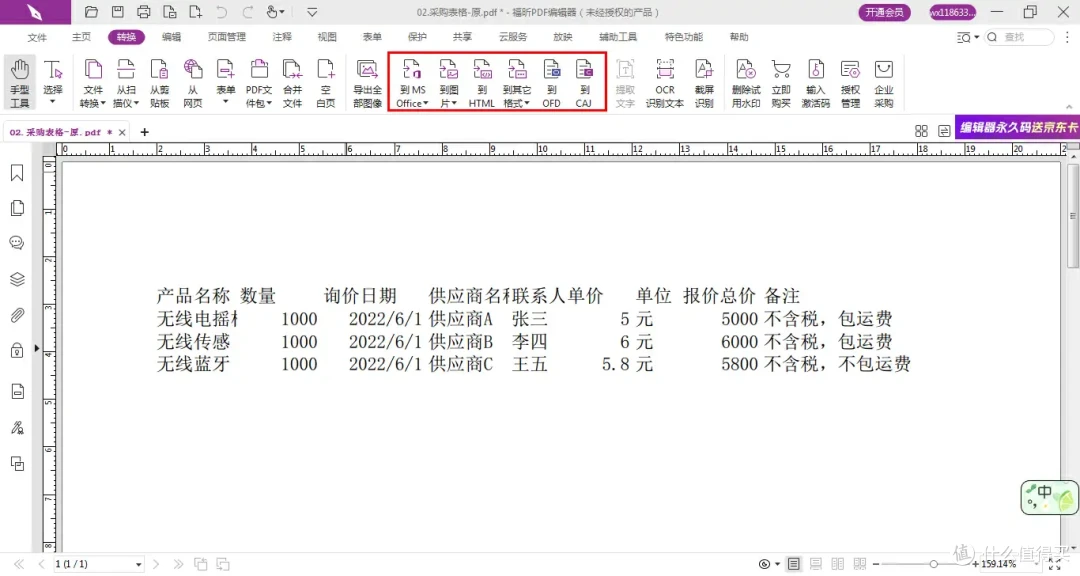
Task: Expand the left navigation panel arrow
Action: [37, 349]
